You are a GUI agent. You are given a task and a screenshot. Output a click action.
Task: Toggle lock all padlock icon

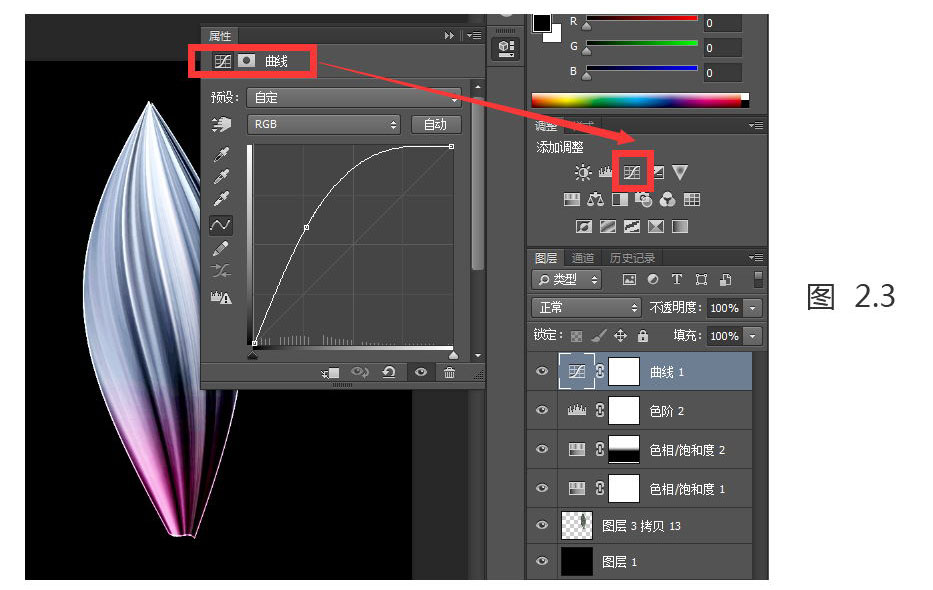[643, 336]
